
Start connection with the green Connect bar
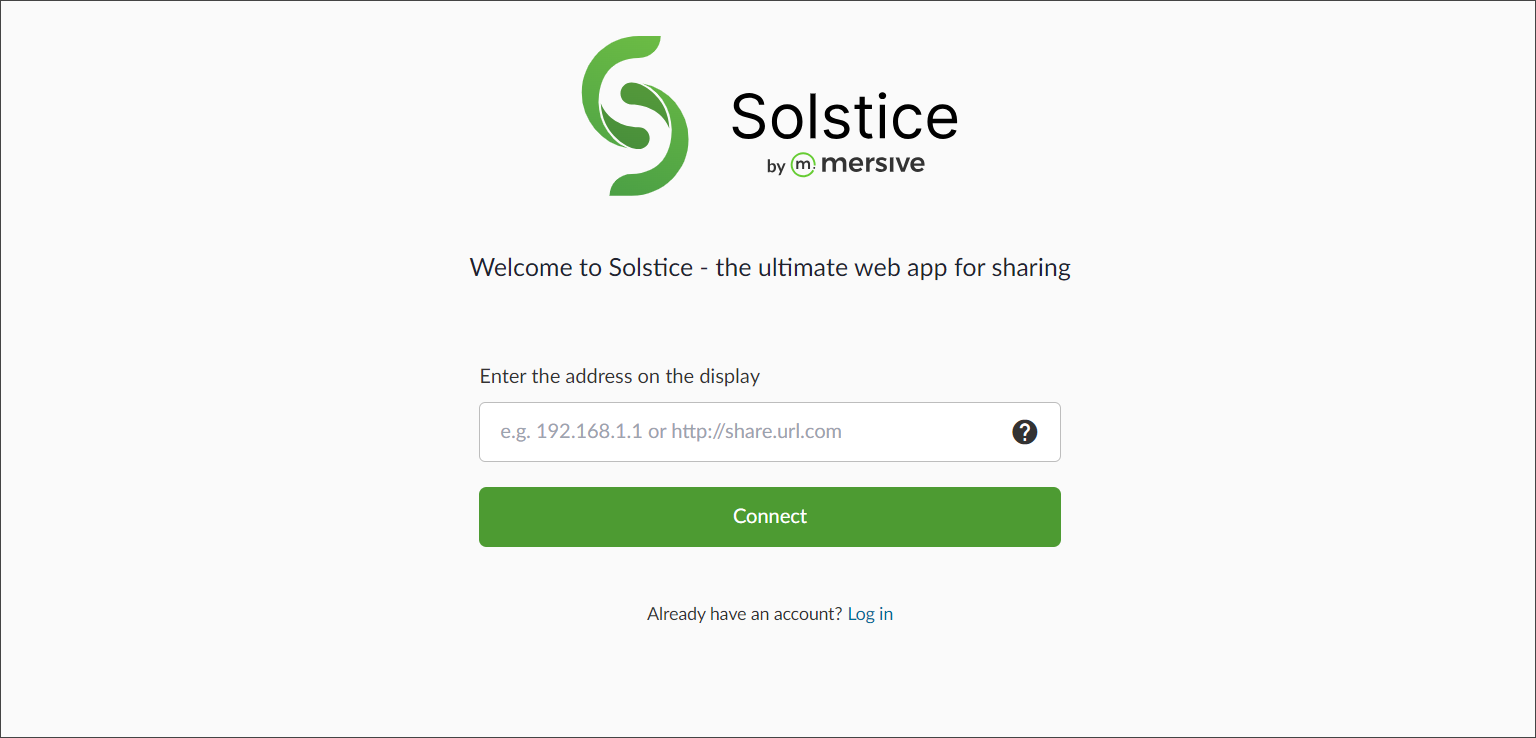point(769,517)
